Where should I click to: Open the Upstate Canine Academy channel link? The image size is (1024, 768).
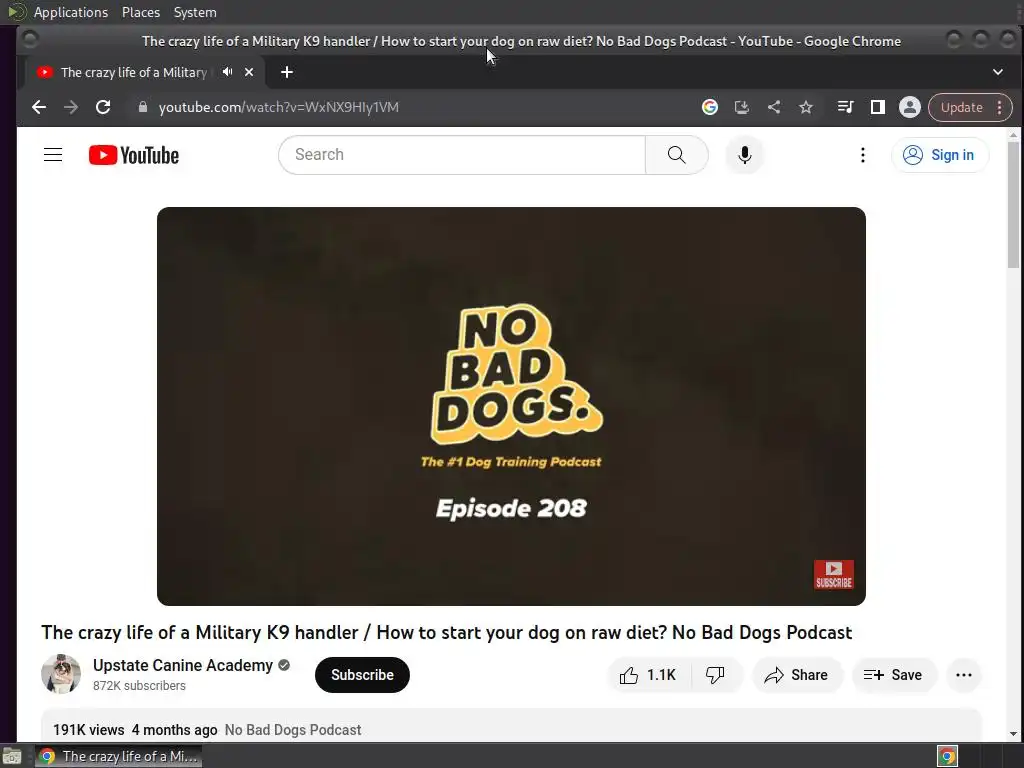coord(183,665)
